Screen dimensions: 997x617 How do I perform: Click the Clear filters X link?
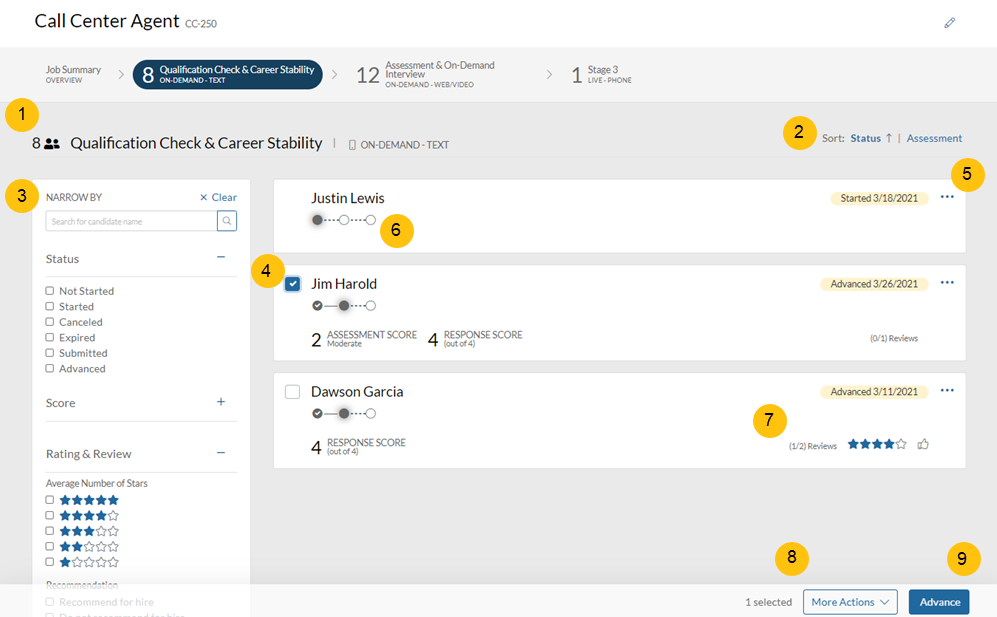tap(218, 198)
